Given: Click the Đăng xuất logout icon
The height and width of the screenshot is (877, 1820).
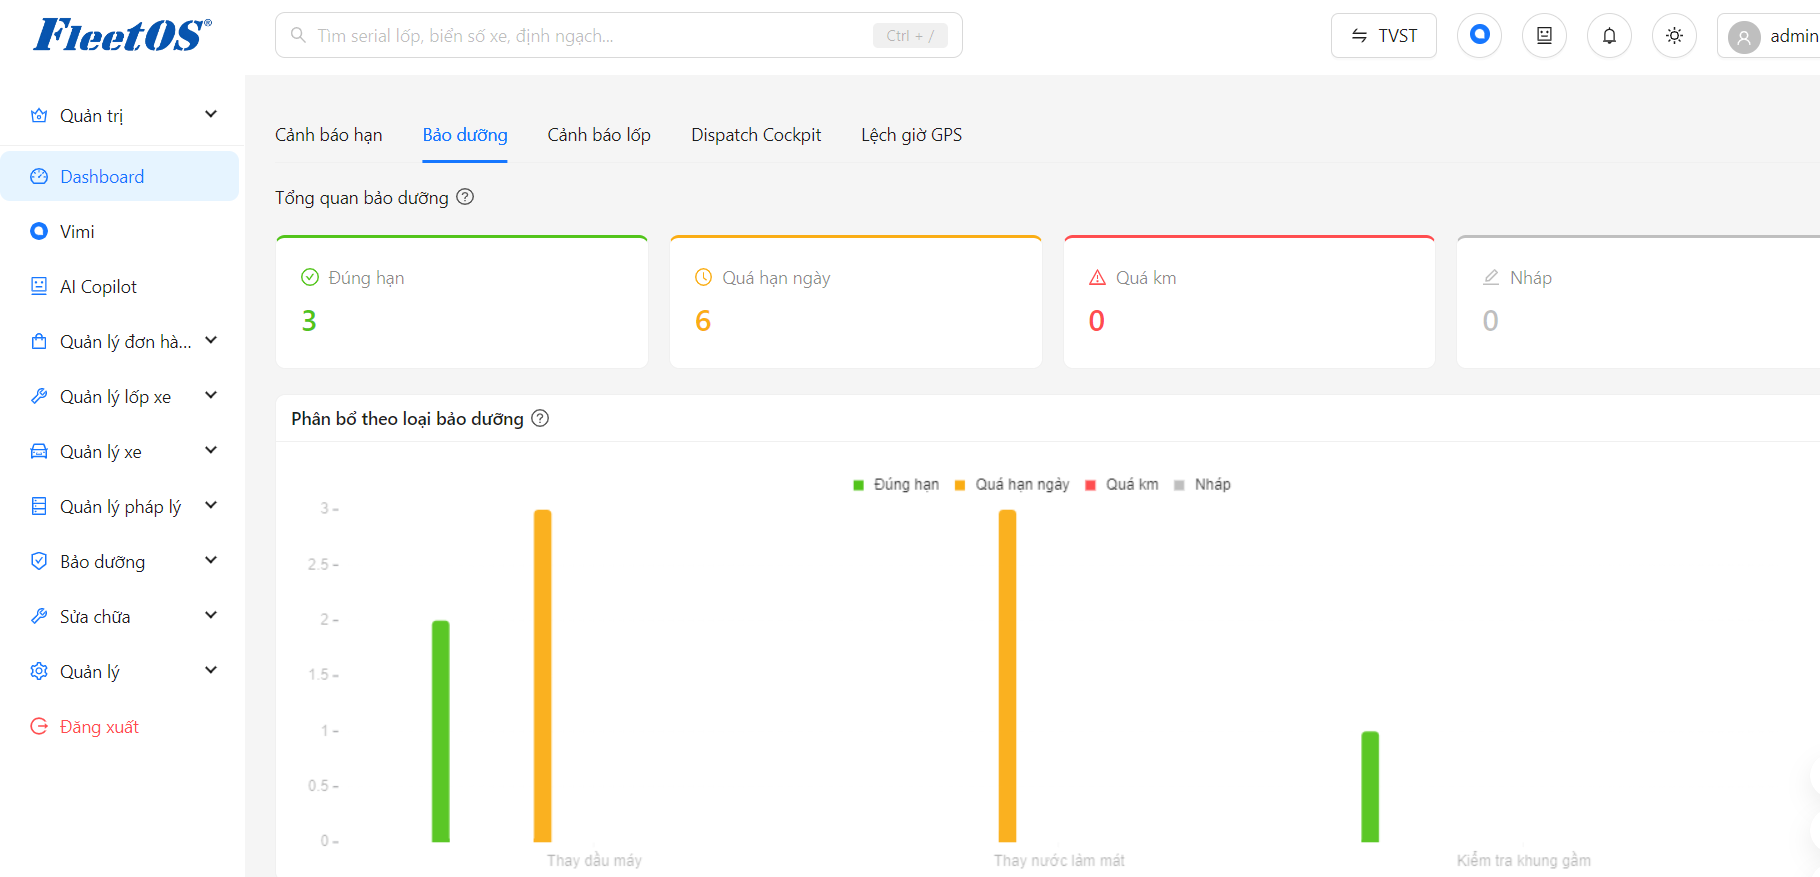Looking at the screenshot, I should (x=39, y=726).
